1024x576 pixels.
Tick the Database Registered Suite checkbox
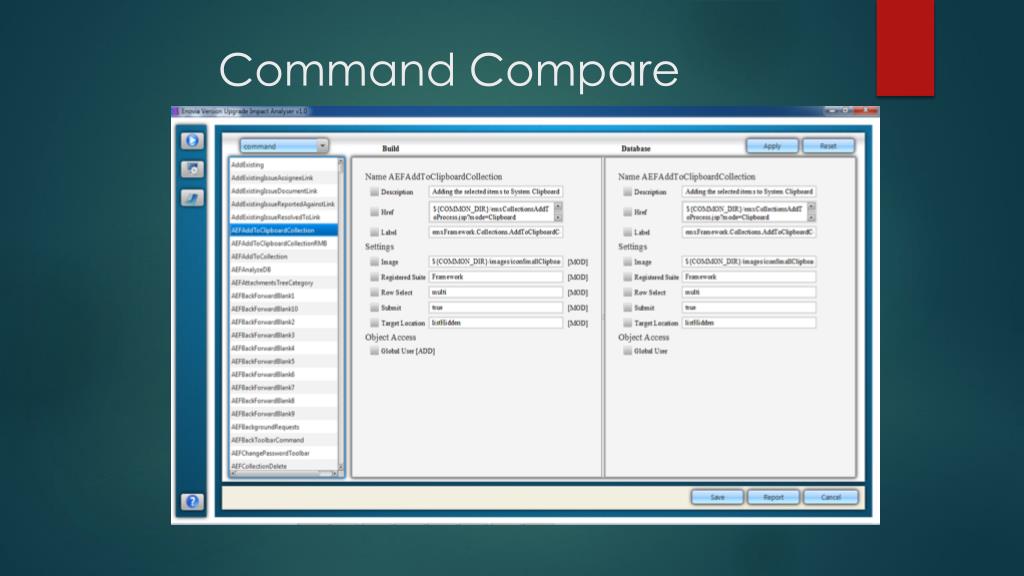pyautogui.click(x=628, y=277)
